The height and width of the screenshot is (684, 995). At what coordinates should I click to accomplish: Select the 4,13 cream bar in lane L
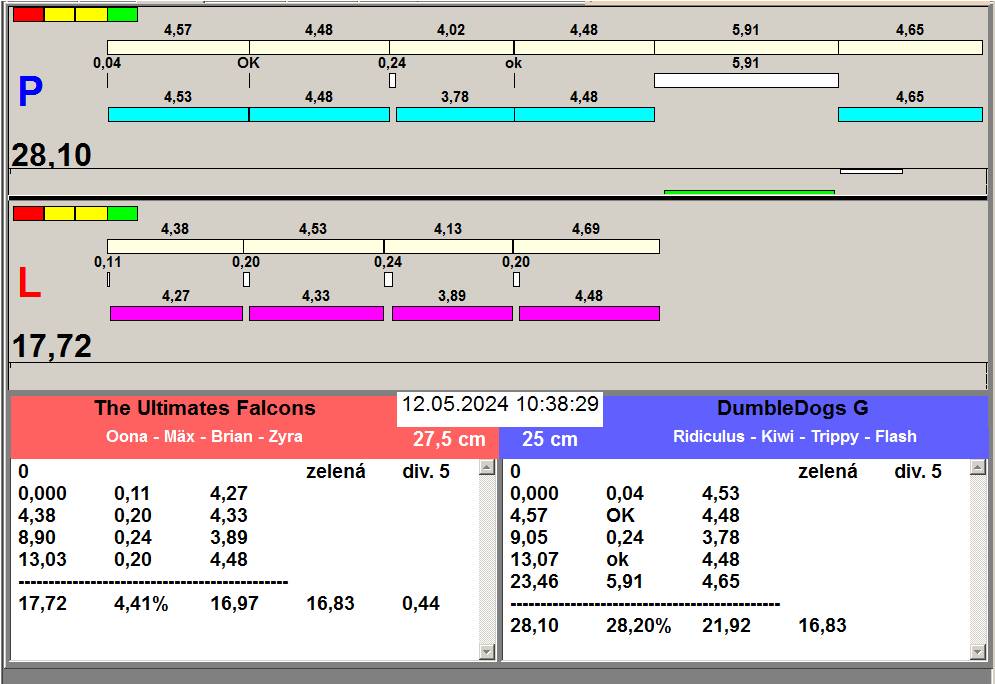(448, 246)
